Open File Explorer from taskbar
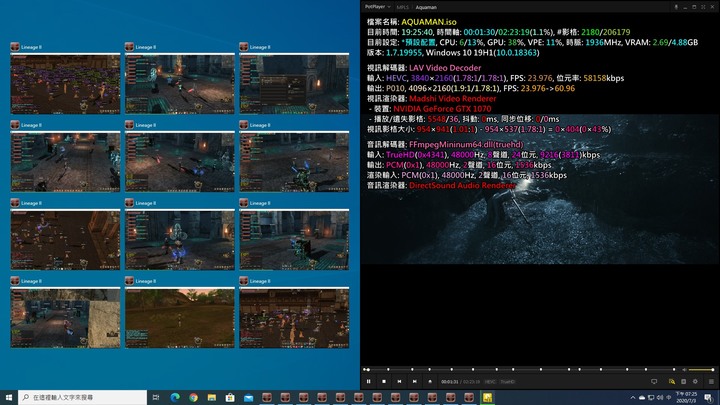The height and width of the screenshot is (405, 720). (x=212, y=397)
